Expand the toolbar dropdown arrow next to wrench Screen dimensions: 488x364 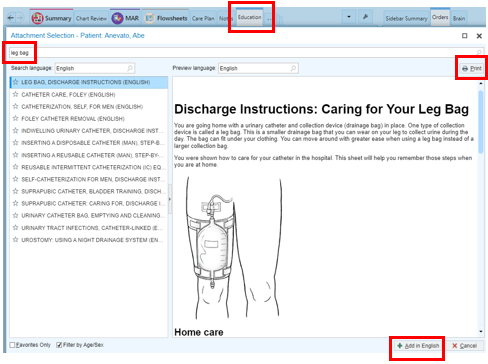click(349, 17)
